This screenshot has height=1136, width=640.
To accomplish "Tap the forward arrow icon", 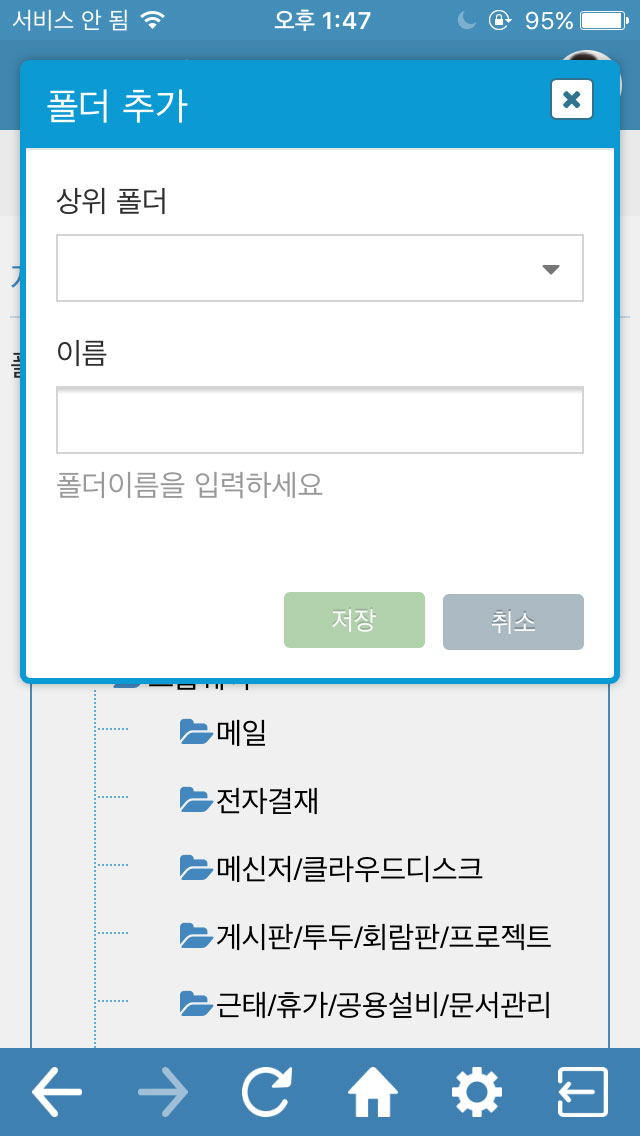I will tap(163, 1091).
